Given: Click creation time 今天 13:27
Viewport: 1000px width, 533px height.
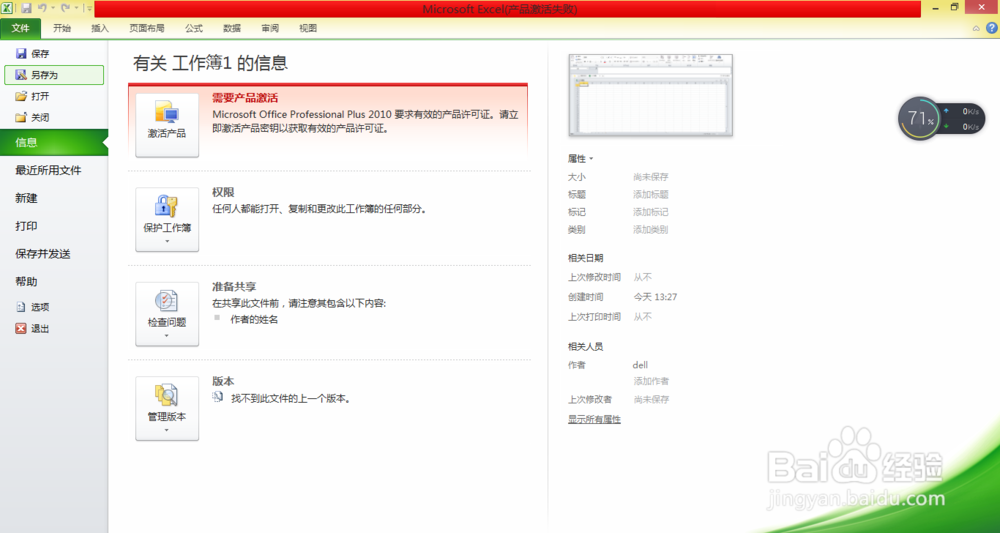Looking at the screenshot, I should coord(655,296).
